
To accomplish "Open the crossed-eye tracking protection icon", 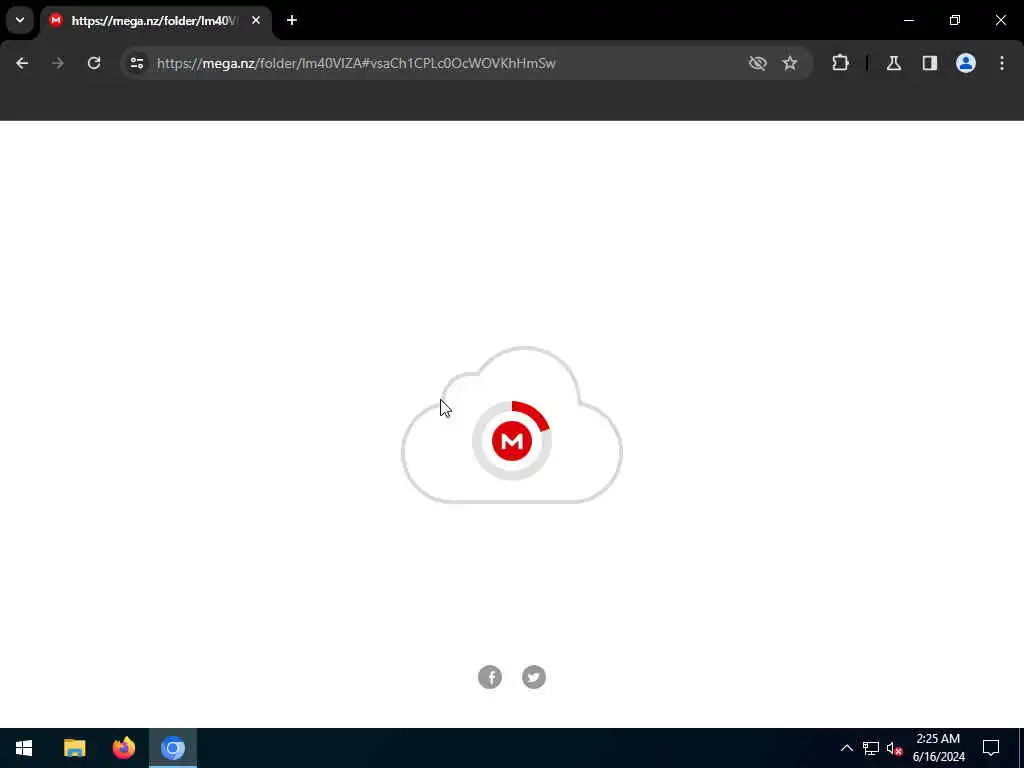I will tap(758, 63).
